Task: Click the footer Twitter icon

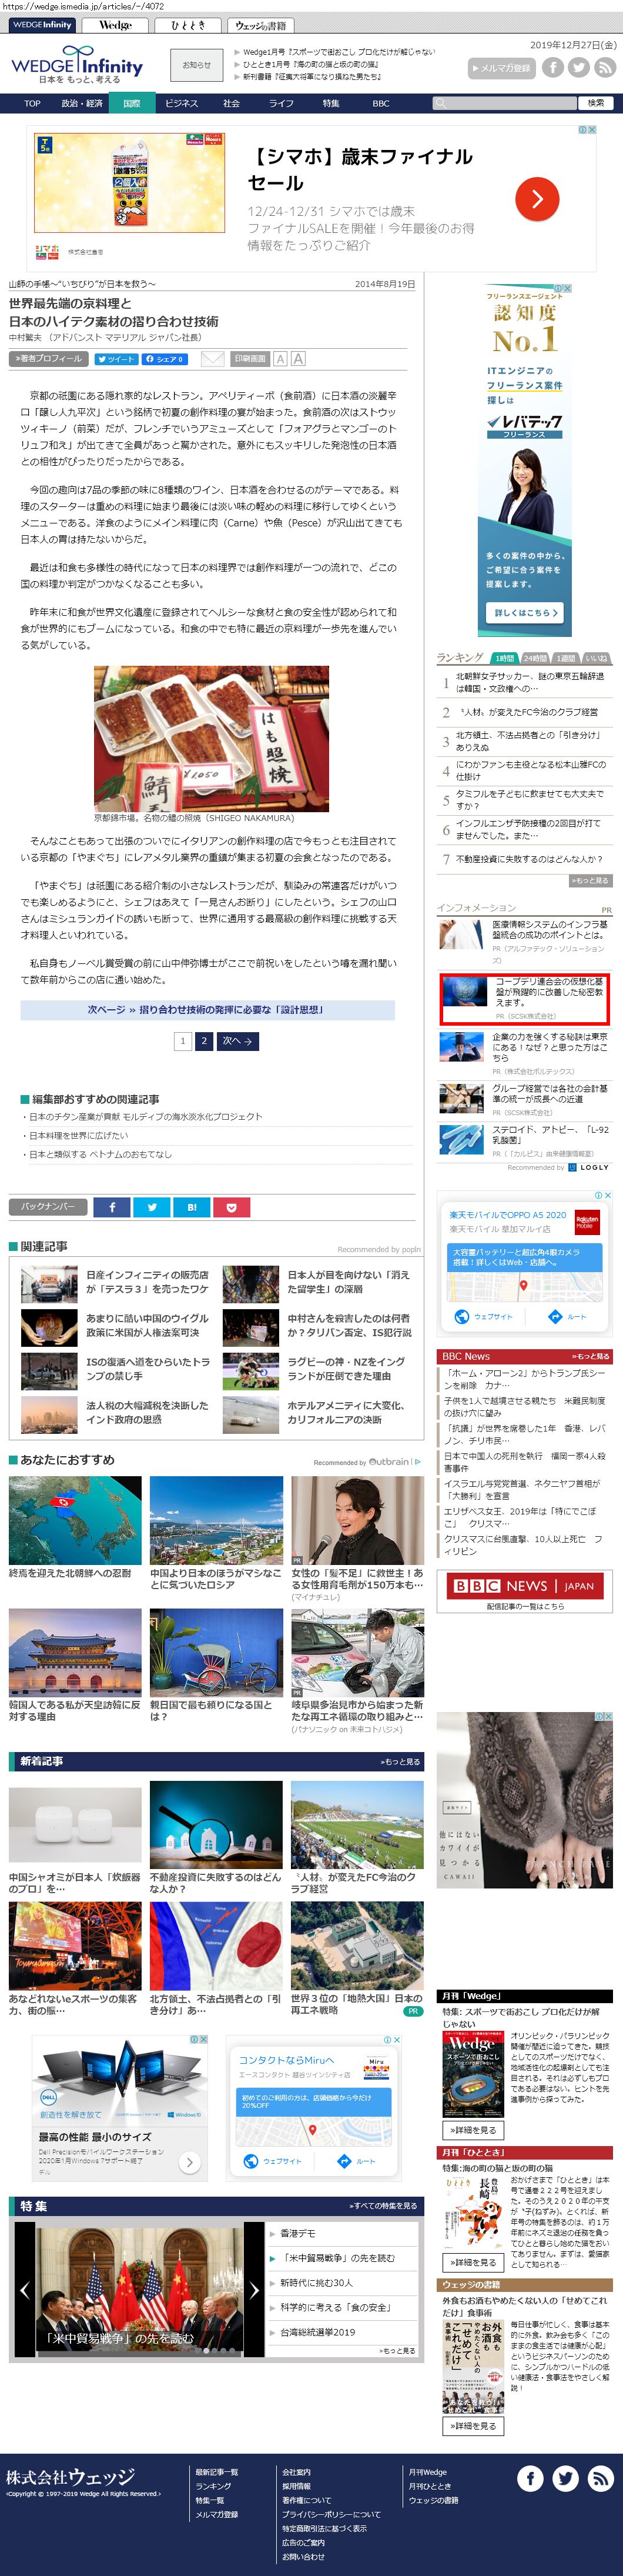Action: tap(565, 2477)
